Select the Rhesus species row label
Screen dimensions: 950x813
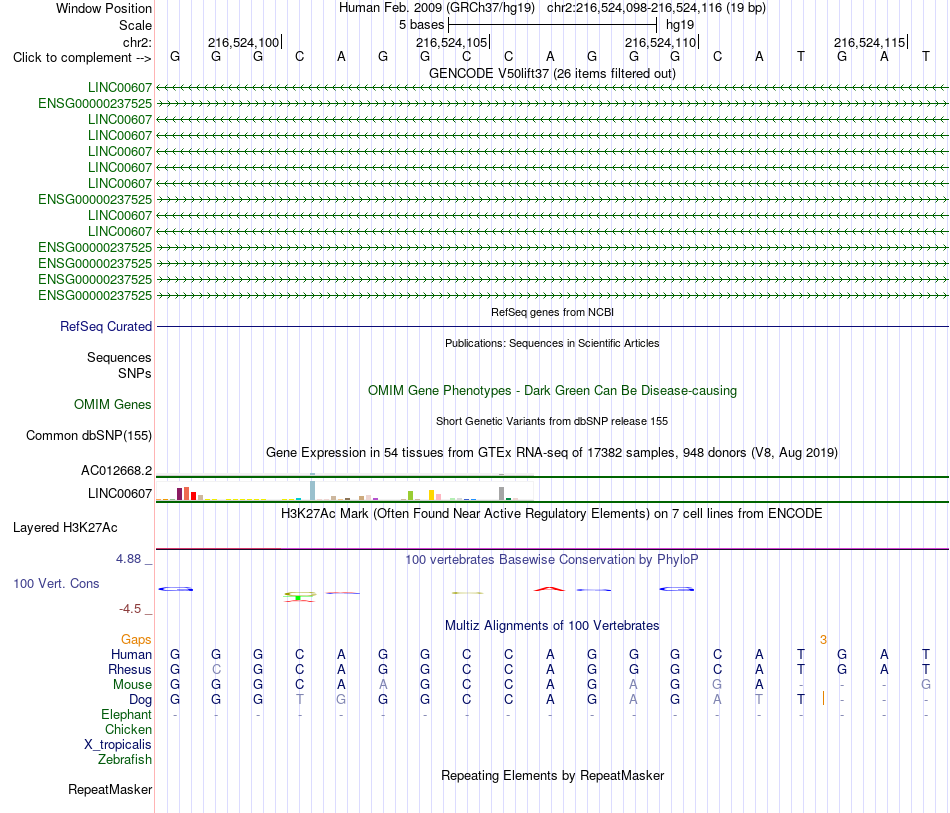130,669
